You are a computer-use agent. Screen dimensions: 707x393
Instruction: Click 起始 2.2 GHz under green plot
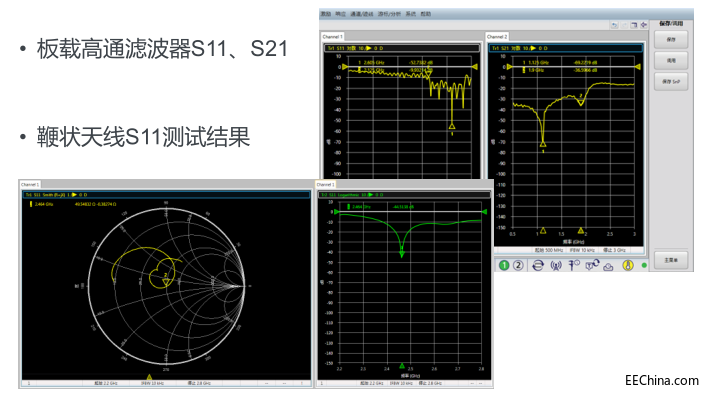coord(371,383)
